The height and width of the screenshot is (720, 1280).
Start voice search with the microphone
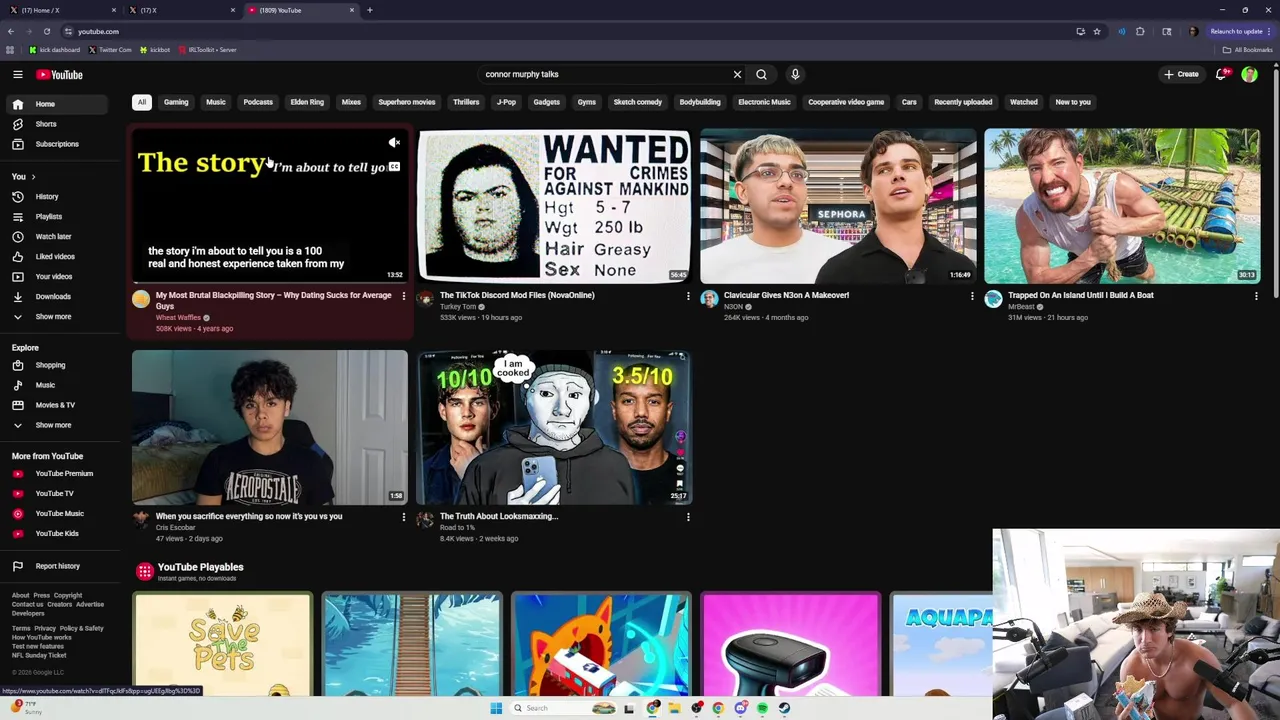pos(795,74)
